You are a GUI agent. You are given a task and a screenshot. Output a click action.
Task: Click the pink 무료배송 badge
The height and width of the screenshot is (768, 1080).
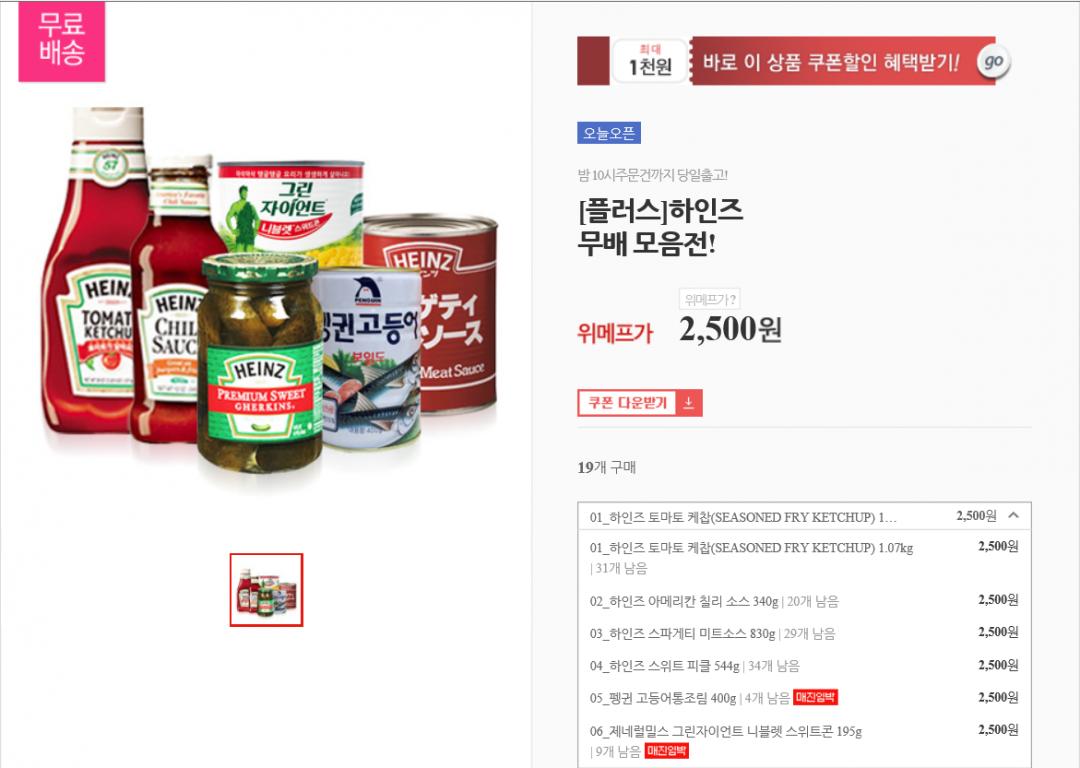61,41
